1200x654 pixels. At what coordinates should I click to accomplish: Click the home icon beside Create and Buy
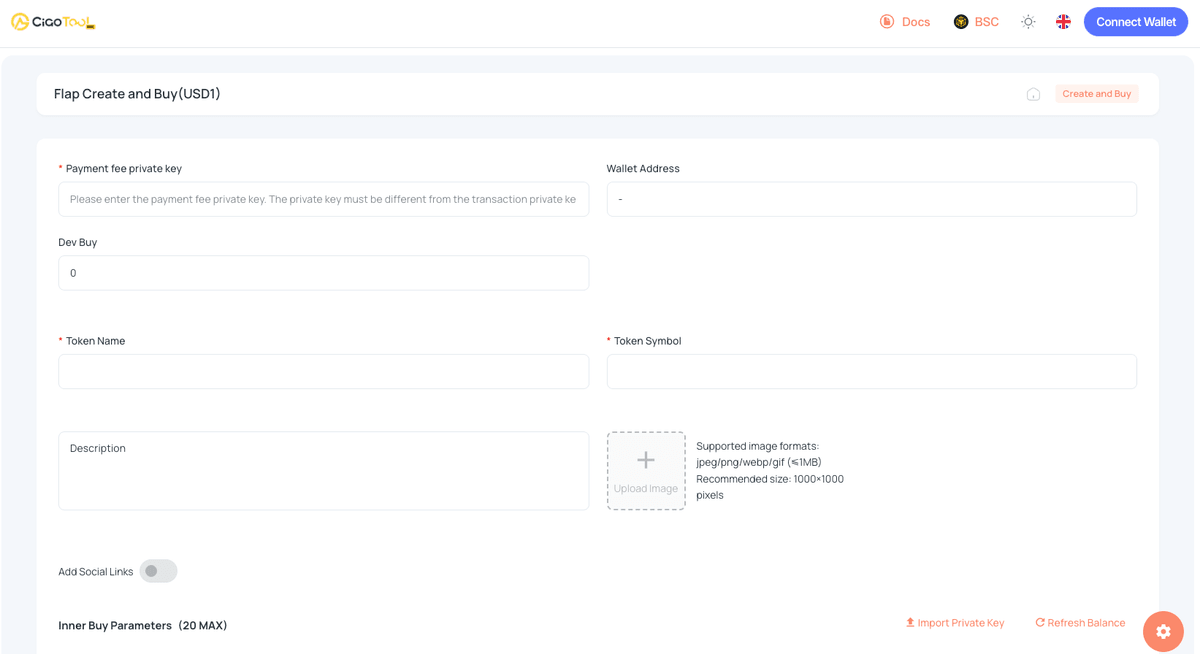(1033, 94)
